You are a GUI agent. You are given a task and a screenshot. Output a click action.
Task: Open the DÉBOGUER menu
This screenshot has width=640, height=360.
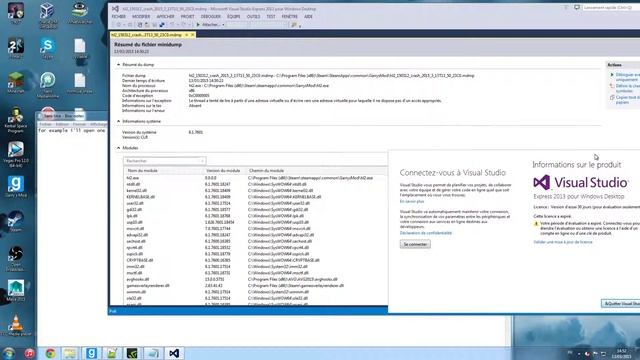point(211,17)
